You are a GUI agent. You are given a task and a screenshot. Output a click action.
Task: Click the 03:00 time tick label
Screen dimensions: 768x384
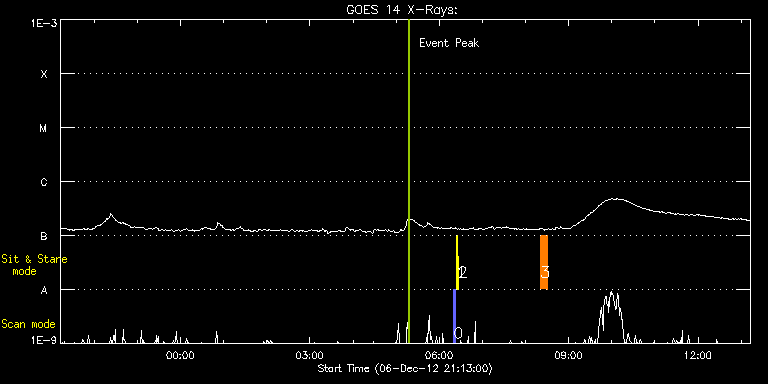tap(310, 355)
